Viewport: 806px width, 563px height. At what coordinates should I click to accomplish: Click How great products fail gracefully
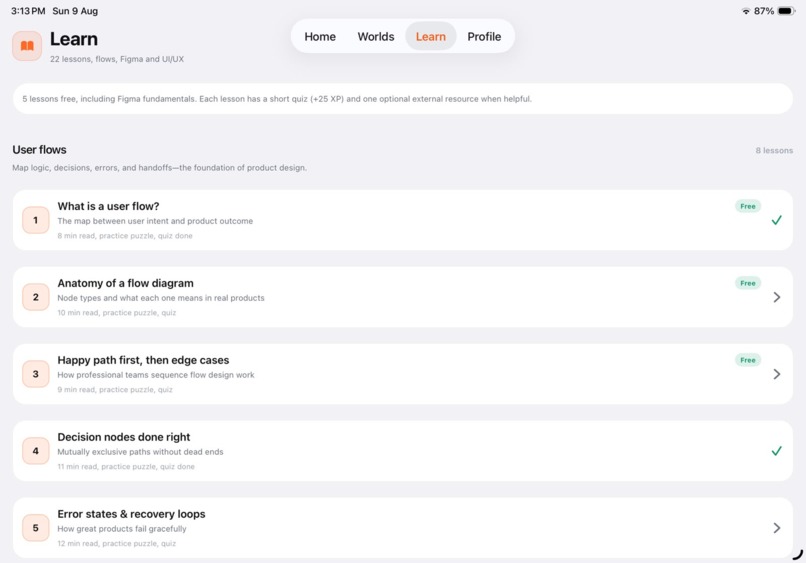click(122, 529)
